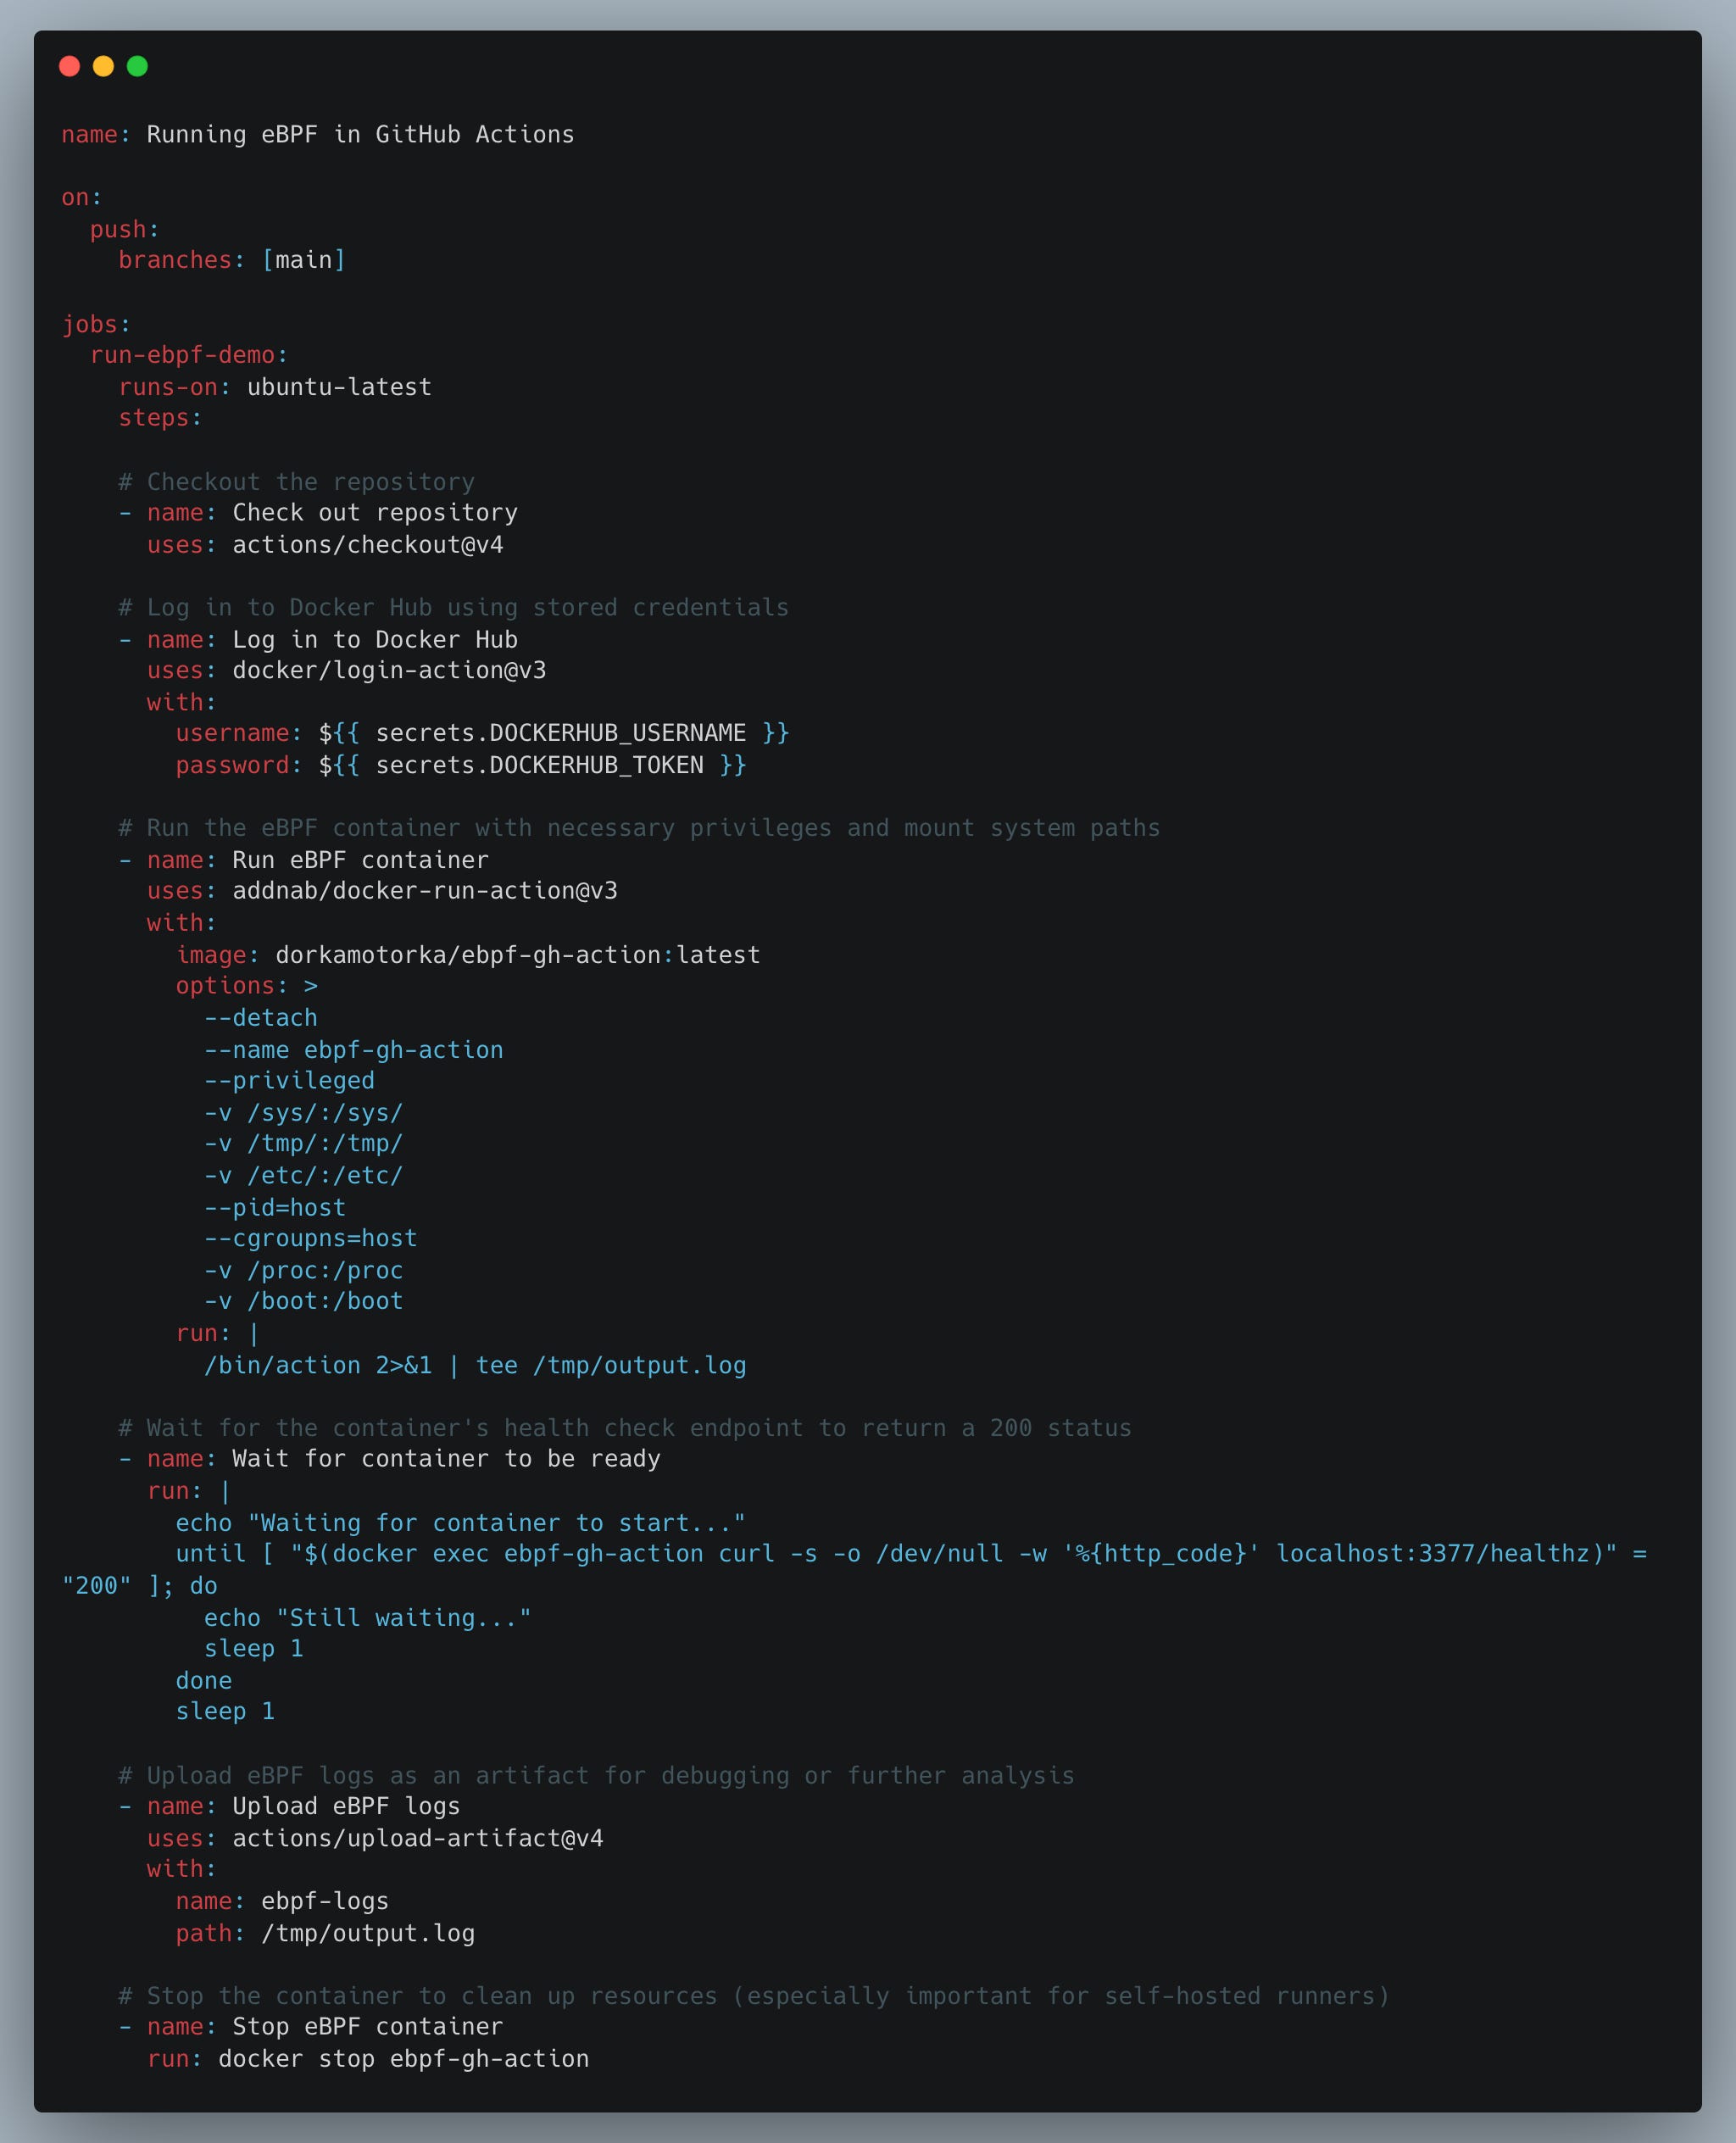Image resolution: width=1736 pixels, height=2143 pixels.
Task: Click the yellow minimize traffic light
Action: 104,66
